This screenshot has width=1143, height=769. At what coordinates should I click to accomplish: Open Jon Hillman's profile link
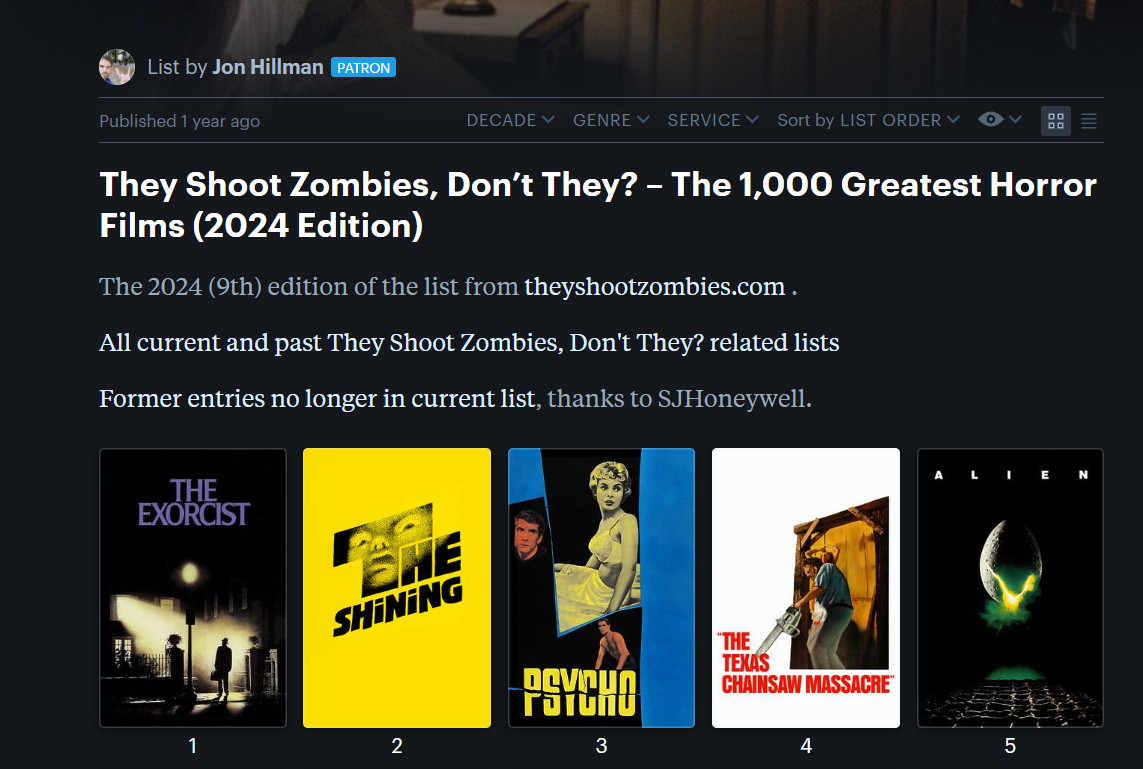(x=268, y=67)
